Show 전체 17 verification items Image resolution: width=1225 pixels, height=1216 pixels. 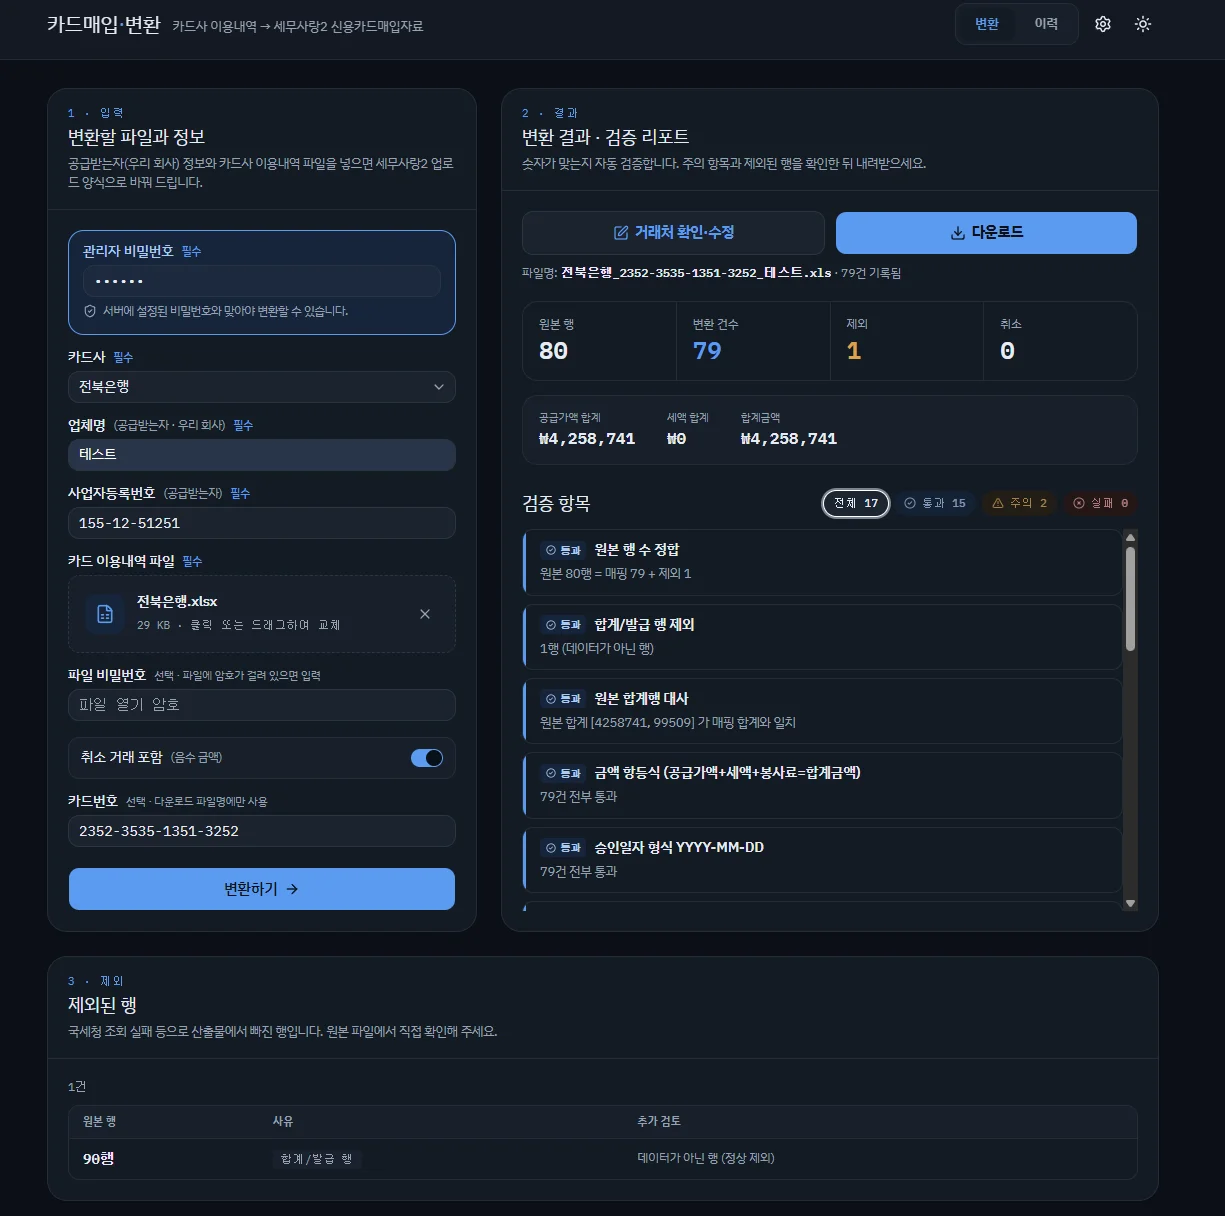tap(856, 503)
